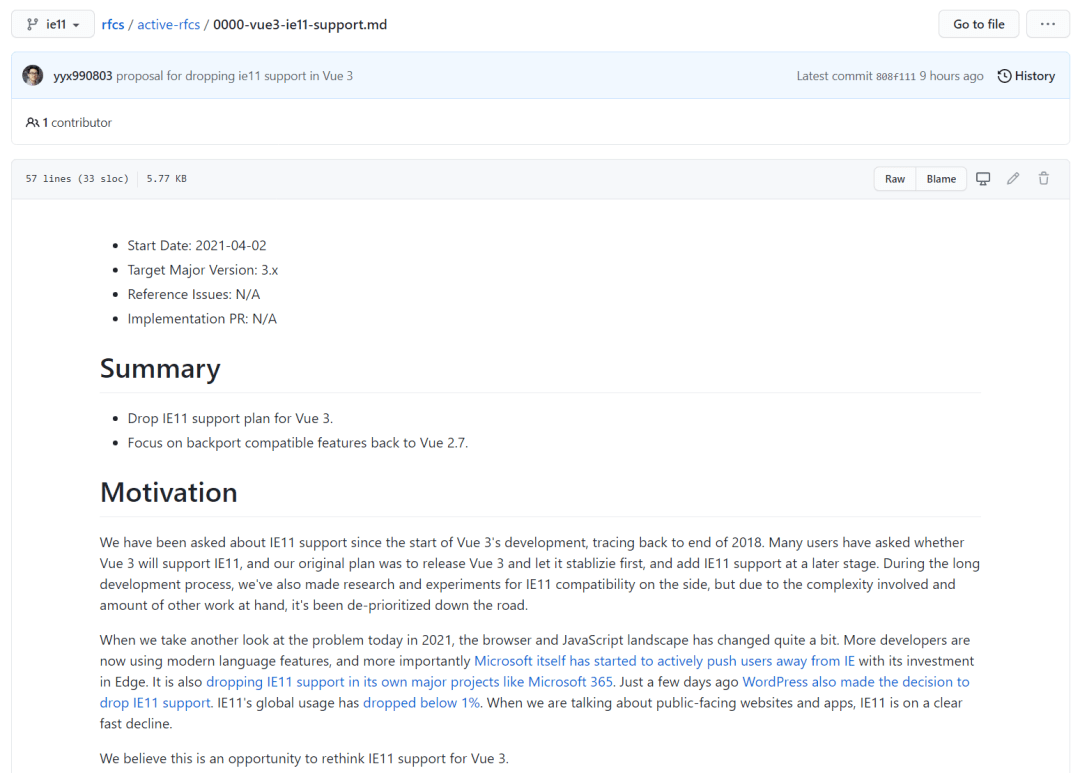Click the yyx990803 author avatar

(33, 75)
